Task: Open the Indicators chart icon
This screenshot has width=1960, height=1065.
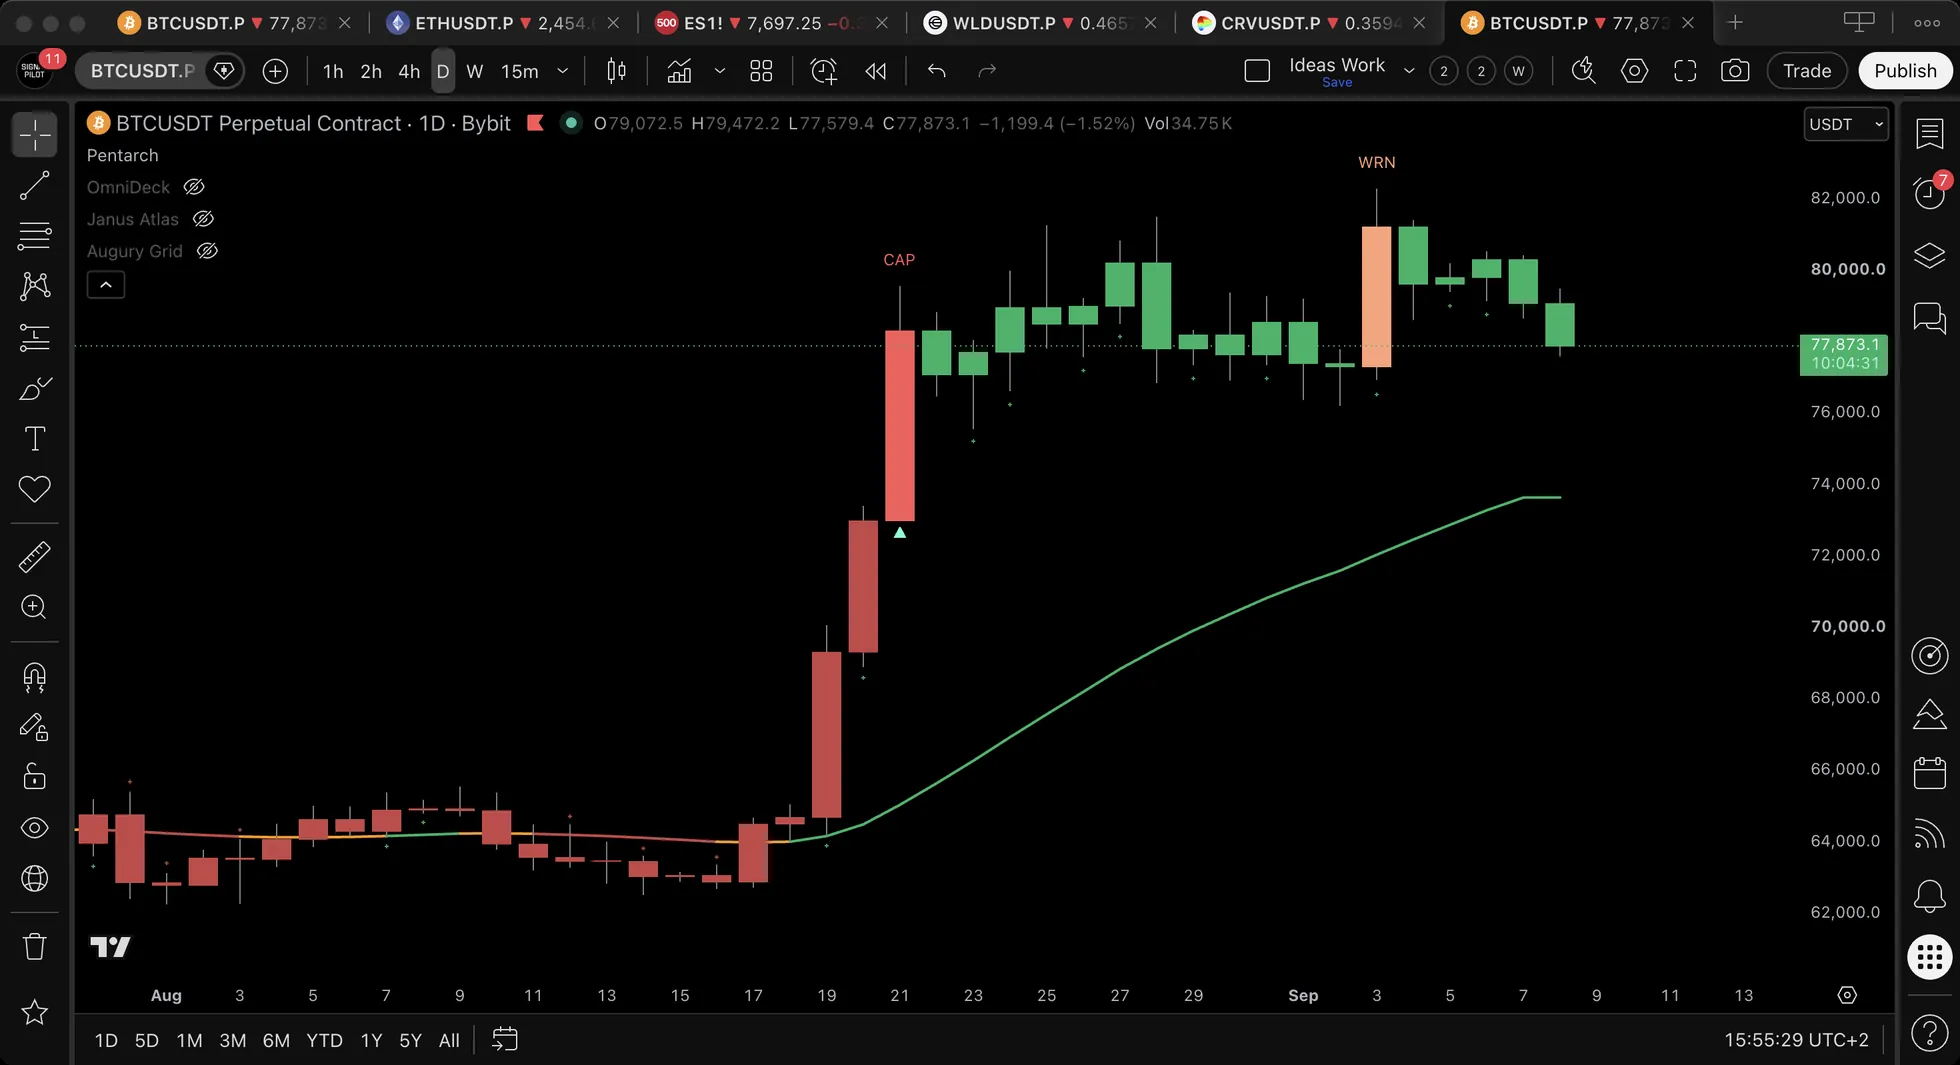Action: coord(680,71)
